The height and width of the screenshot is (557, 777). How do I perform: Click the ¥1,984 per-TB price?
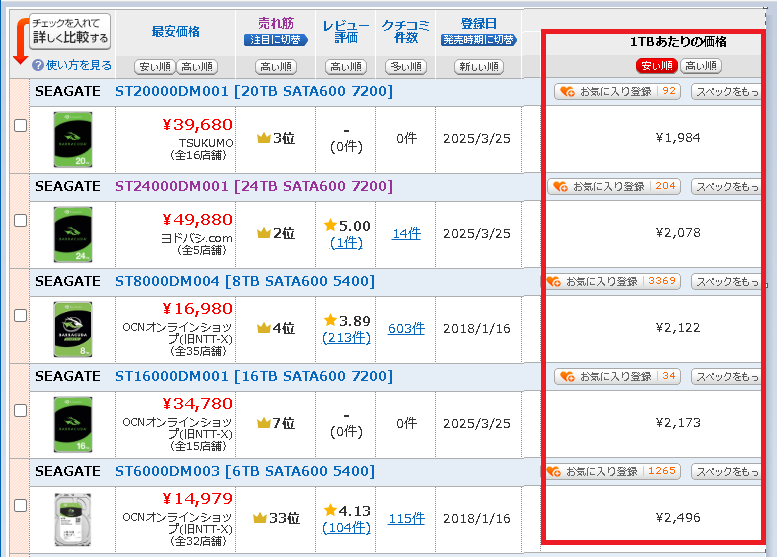click(x=678, y=138)
